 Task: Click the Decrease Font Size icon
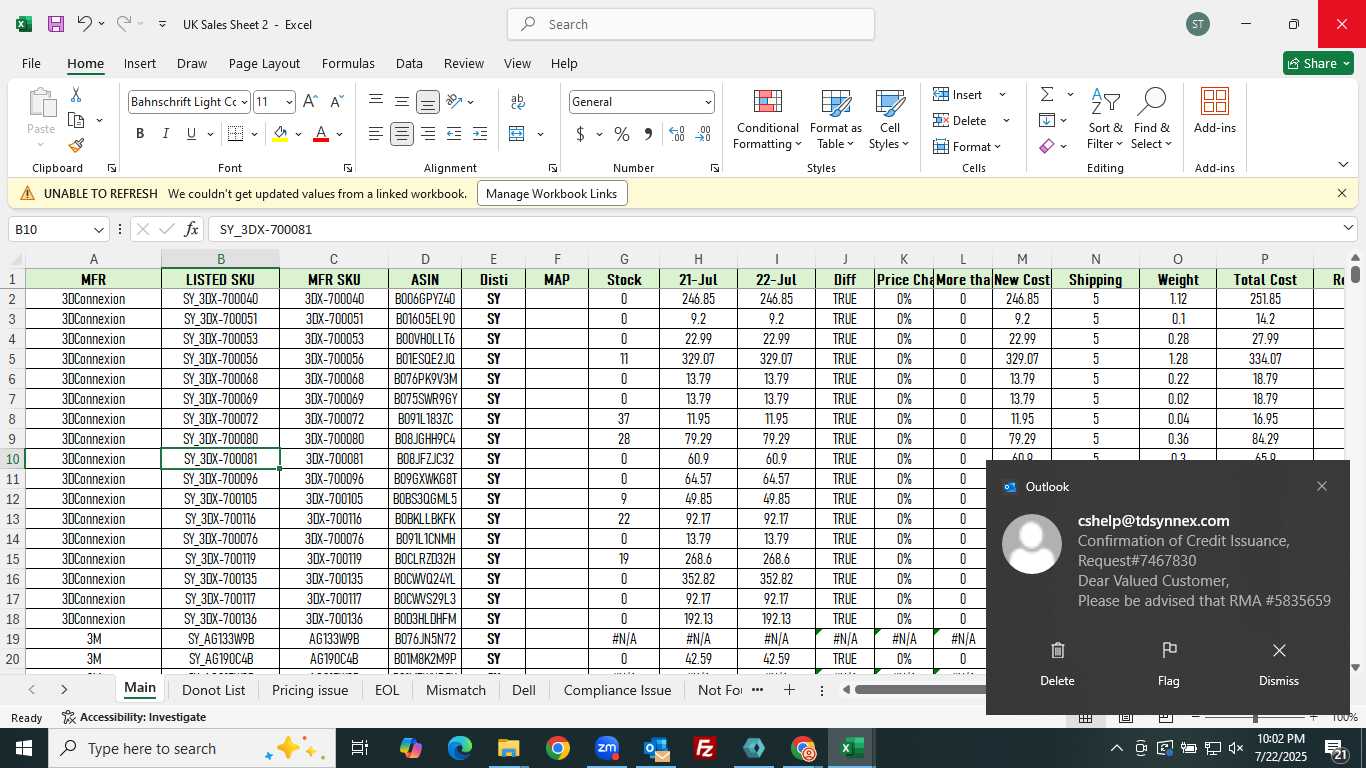[x=336, y=101]
